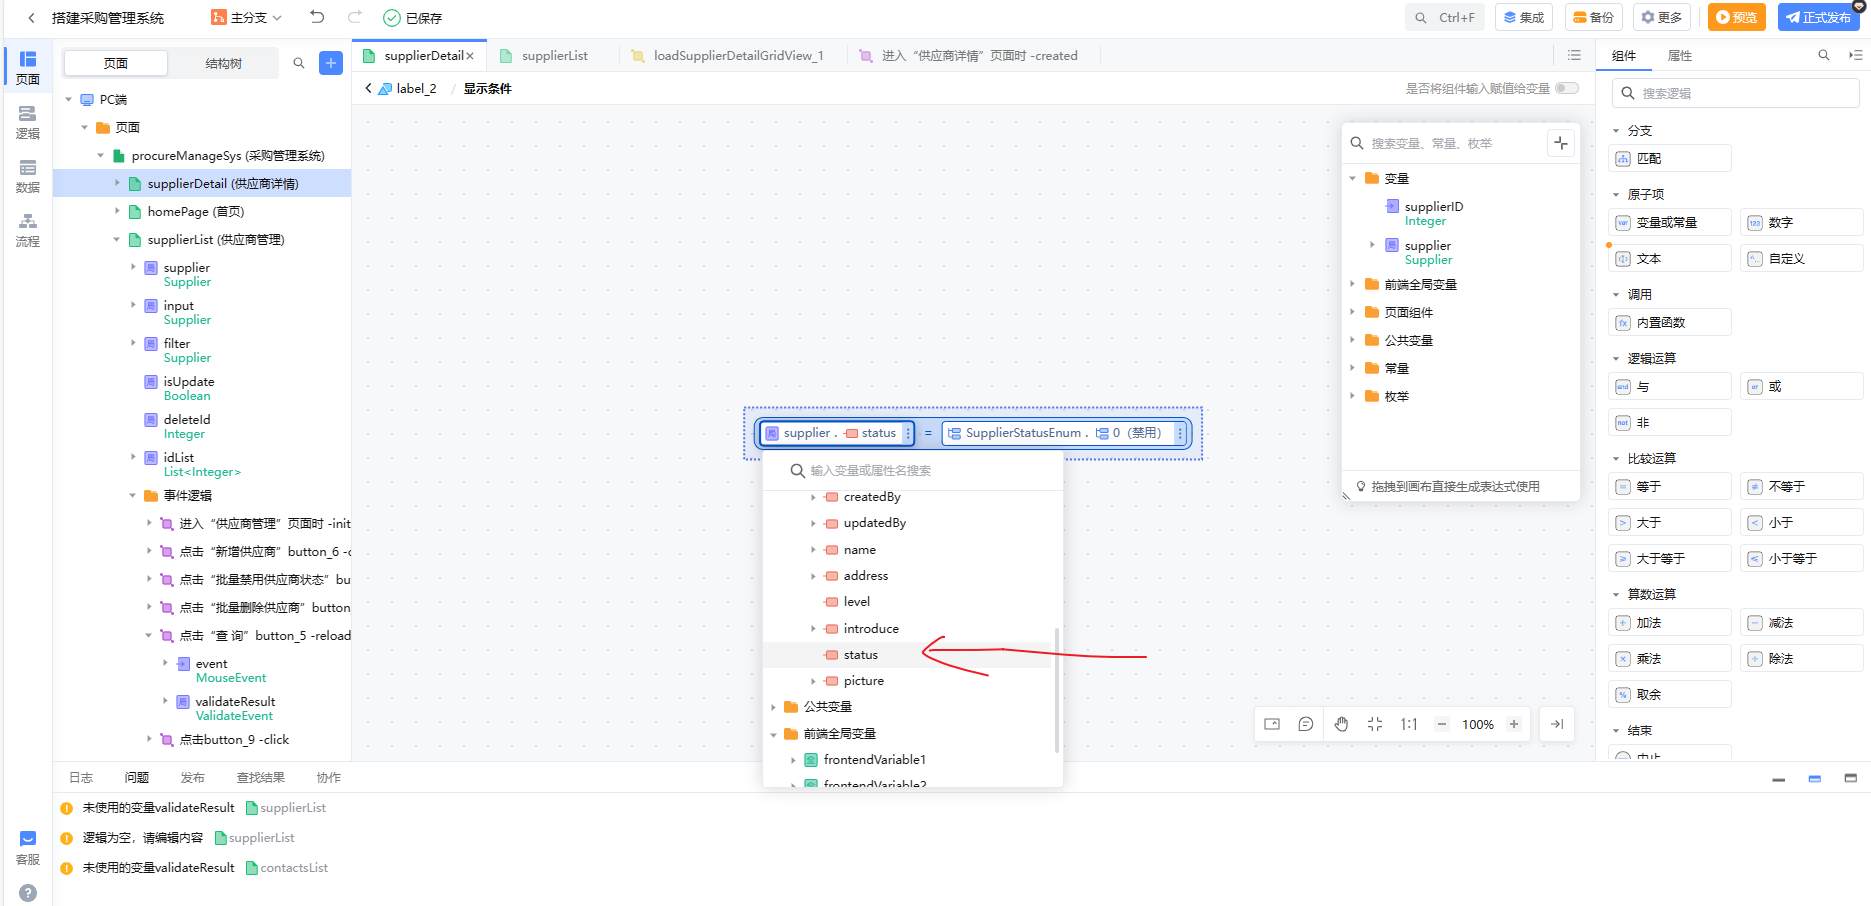
Task: Expand the 枚举 folder in variable panel
Action: [1353, 397]
